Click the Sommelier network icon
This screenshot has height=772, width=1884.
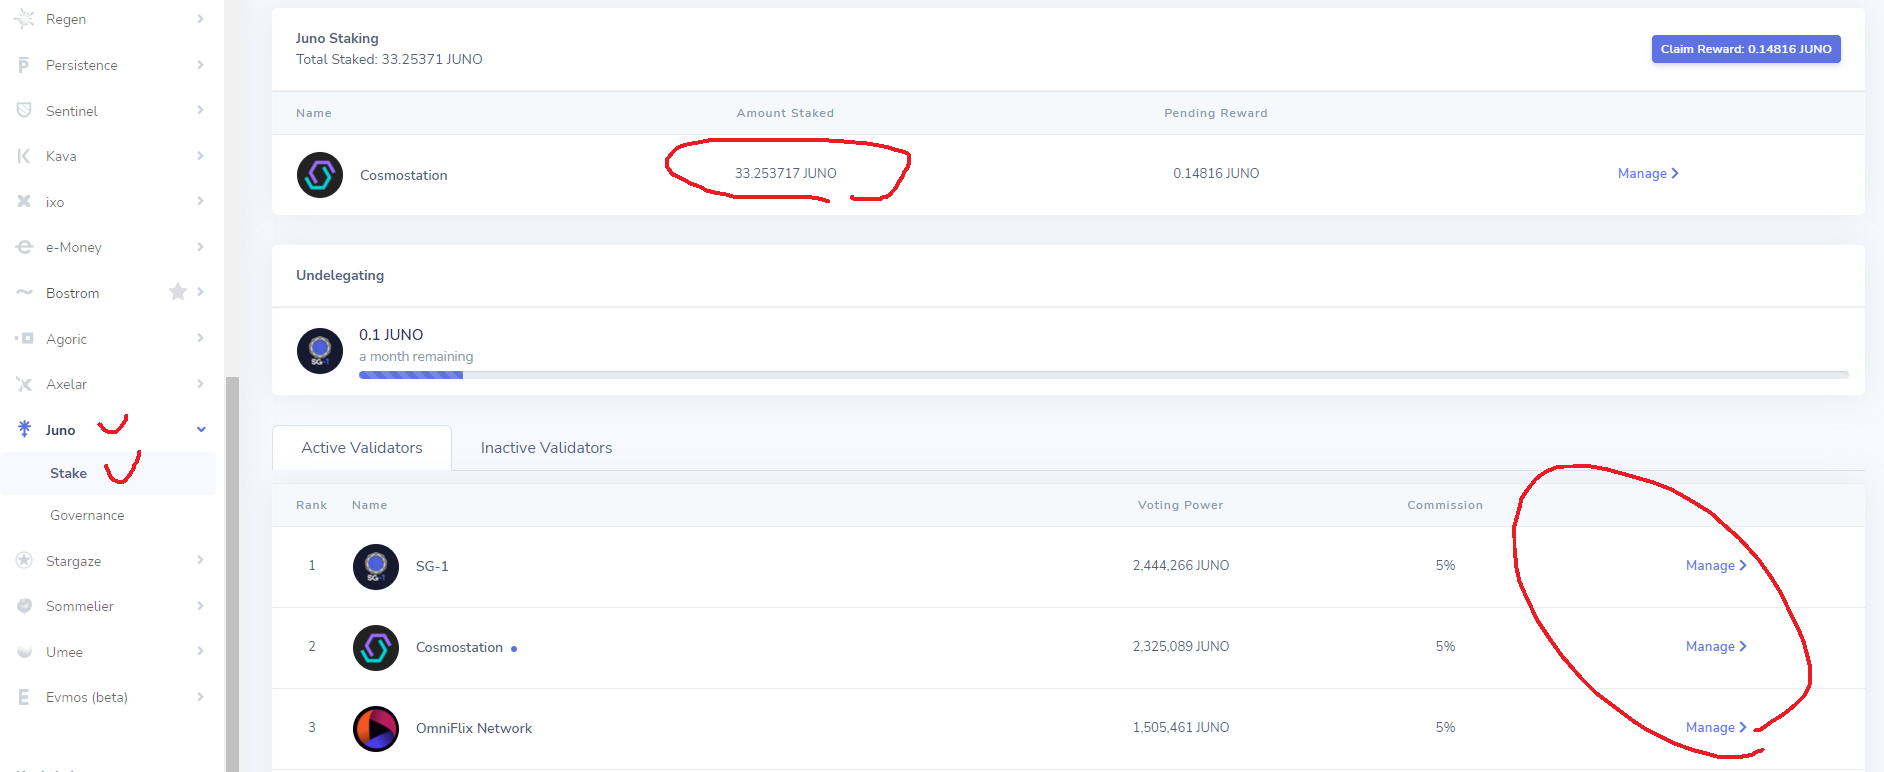pyautogui.click(x=24, y=606)
